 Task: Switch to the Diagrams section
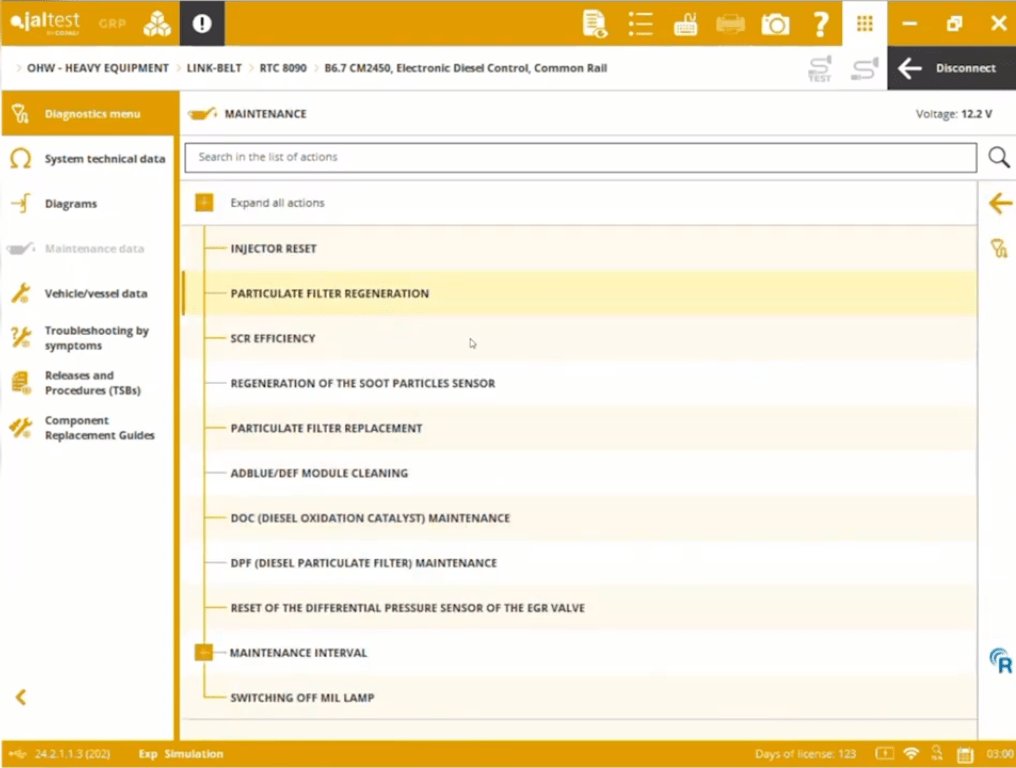point(71,203)
